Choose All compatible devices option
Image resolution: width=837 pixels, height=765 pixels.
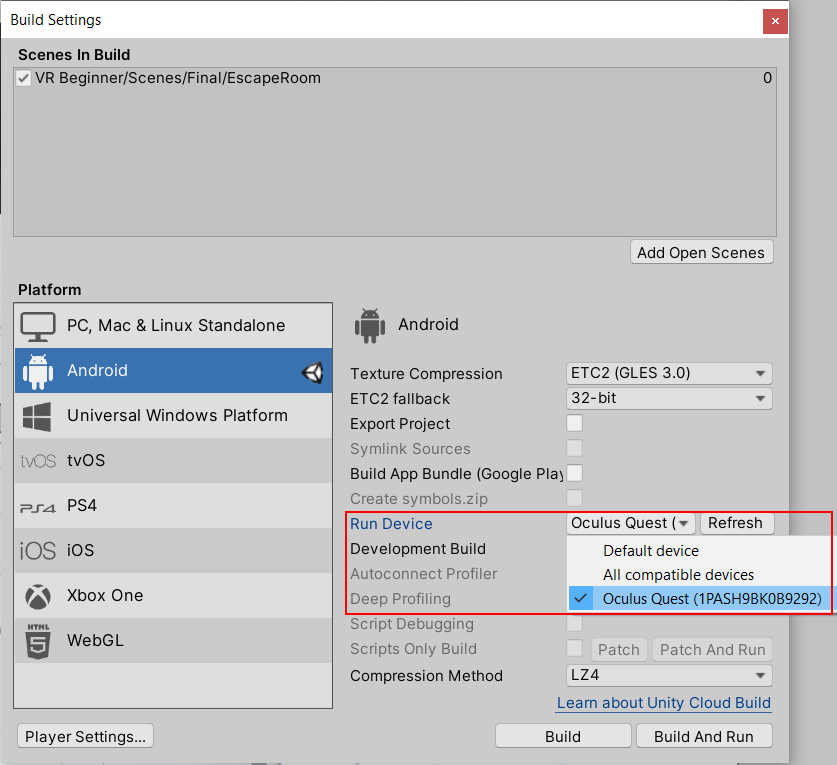click(x=699, y=575)
